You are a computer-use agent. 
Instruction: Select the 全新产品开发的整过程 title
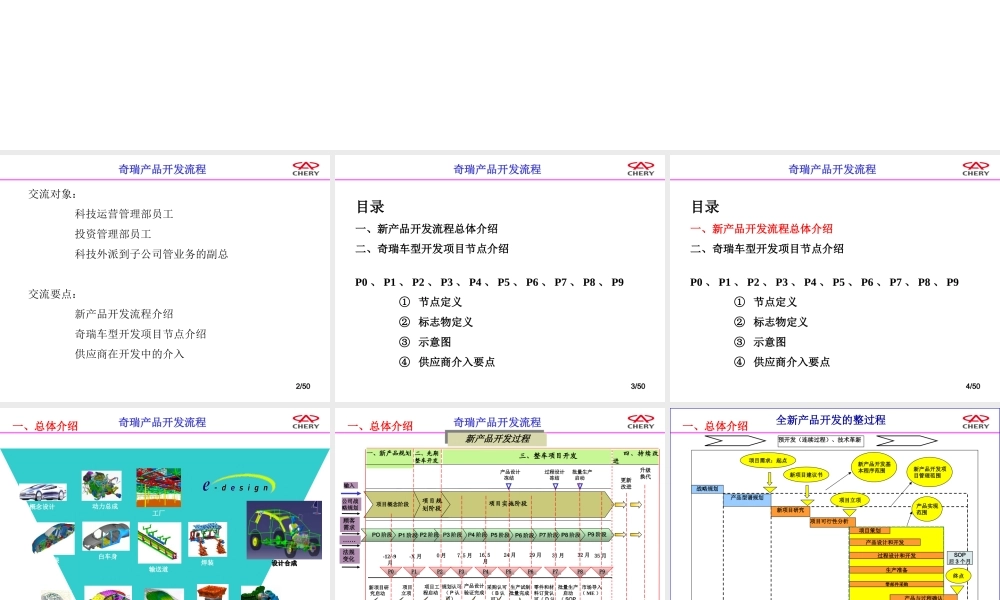point(830,420)
